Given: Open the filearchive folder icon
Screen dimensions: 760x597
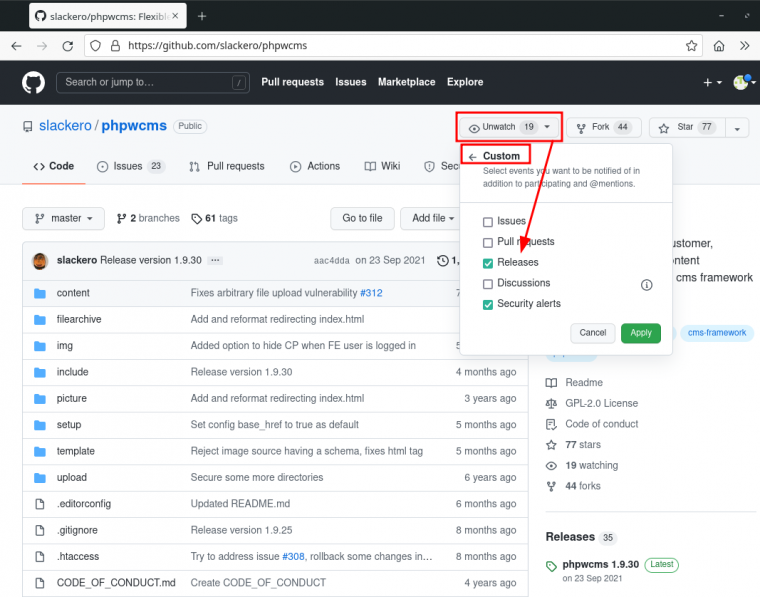Looking at the screenshot, I should [x=40, y=320].
